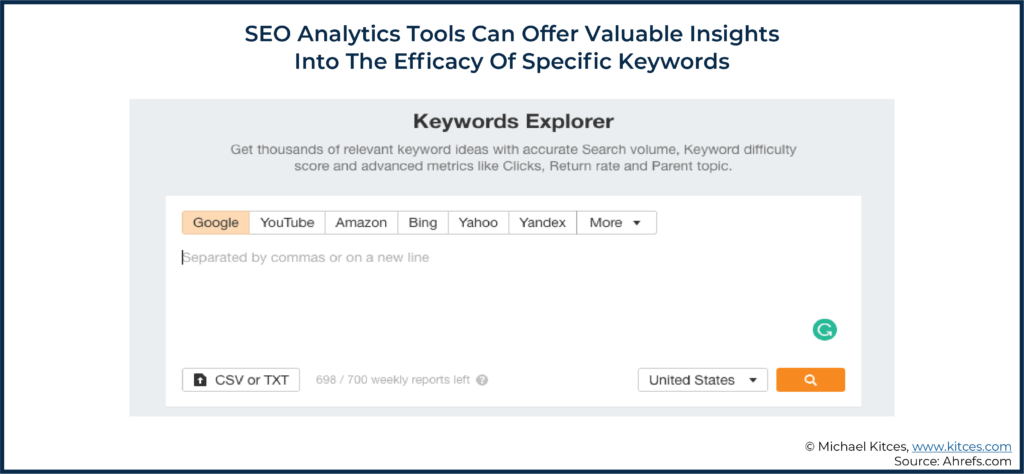Click the green Grammarly icon
Image resolution: width=1024 pixels, height=474 pixels.
(824, 330)
